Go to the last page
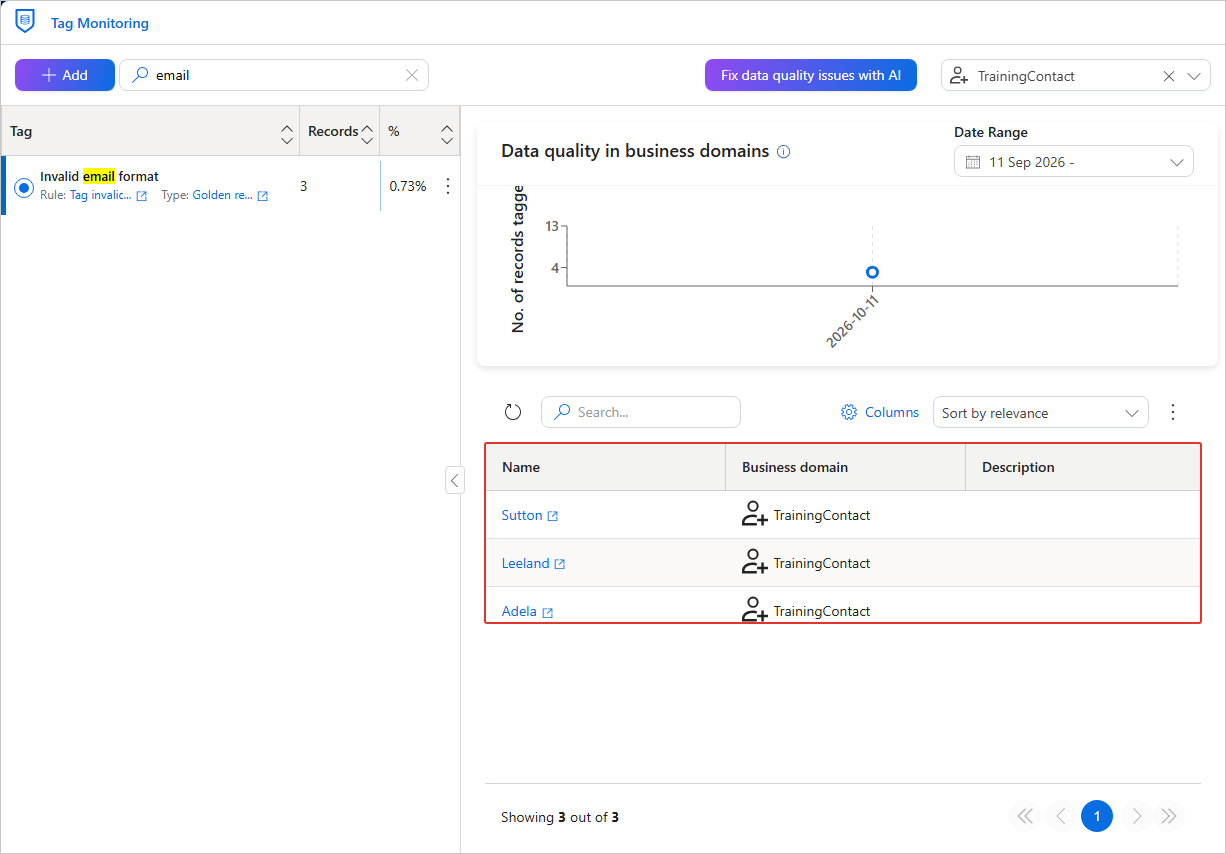 pyautogui.click(x=1169, y=817)
